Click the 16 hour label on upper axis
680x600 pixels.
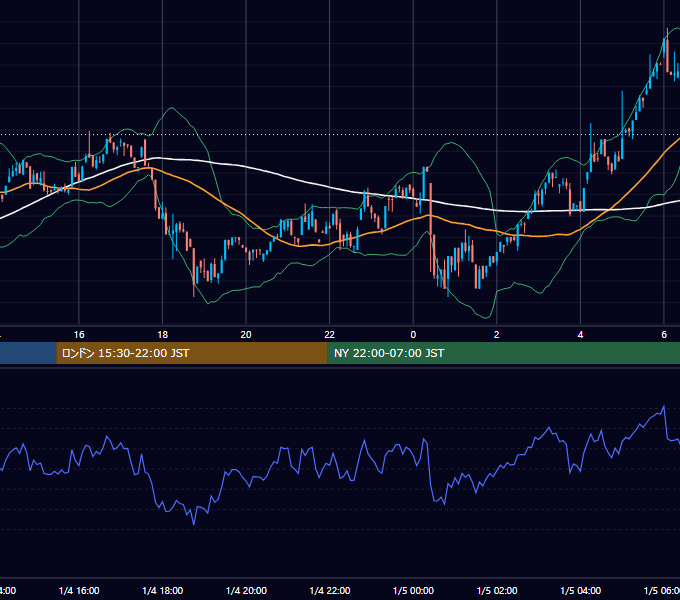tap(79, 335)
